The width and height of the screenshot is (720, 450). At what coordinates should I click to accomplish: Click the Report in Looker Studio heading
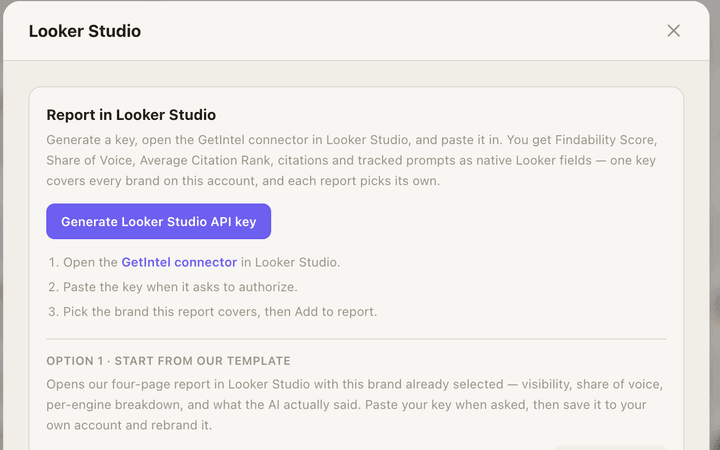coord(131,115)
